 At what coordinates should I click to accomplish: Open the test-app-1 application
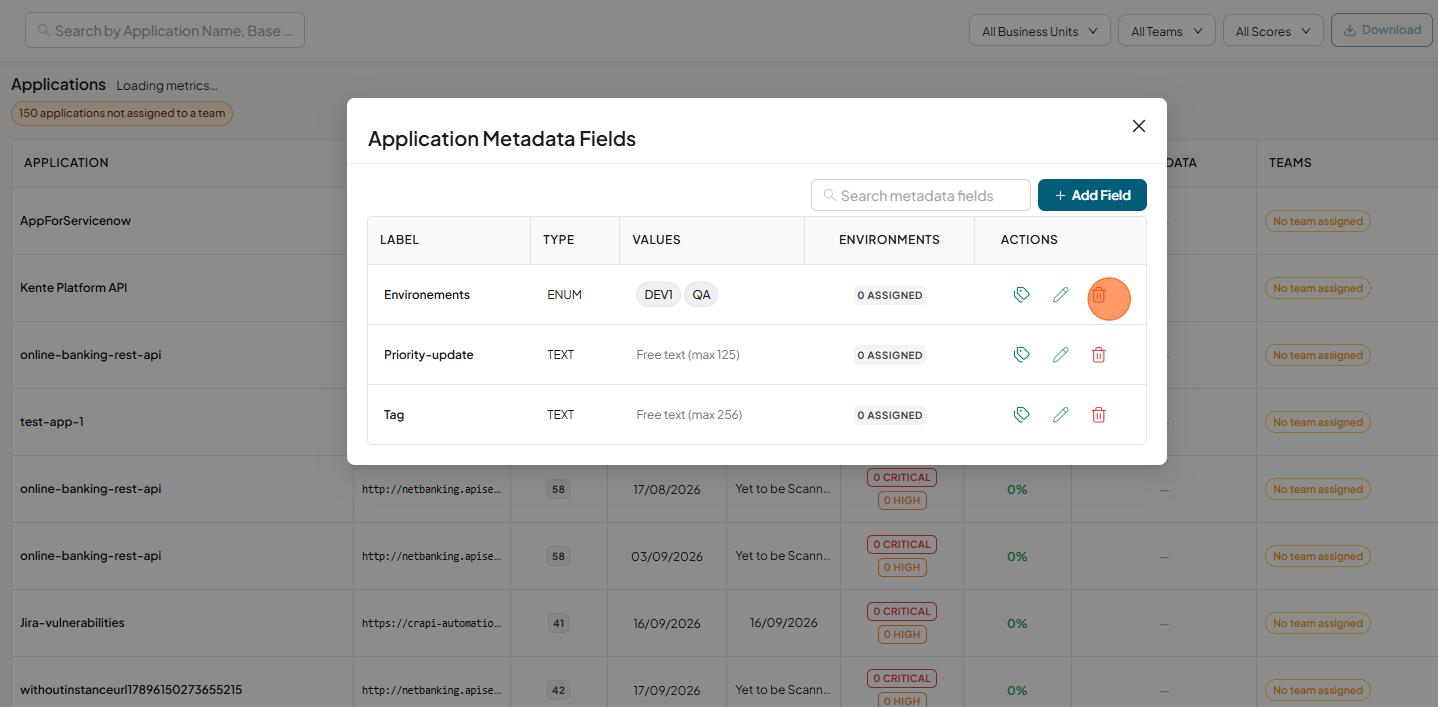(x=52, y=422)
